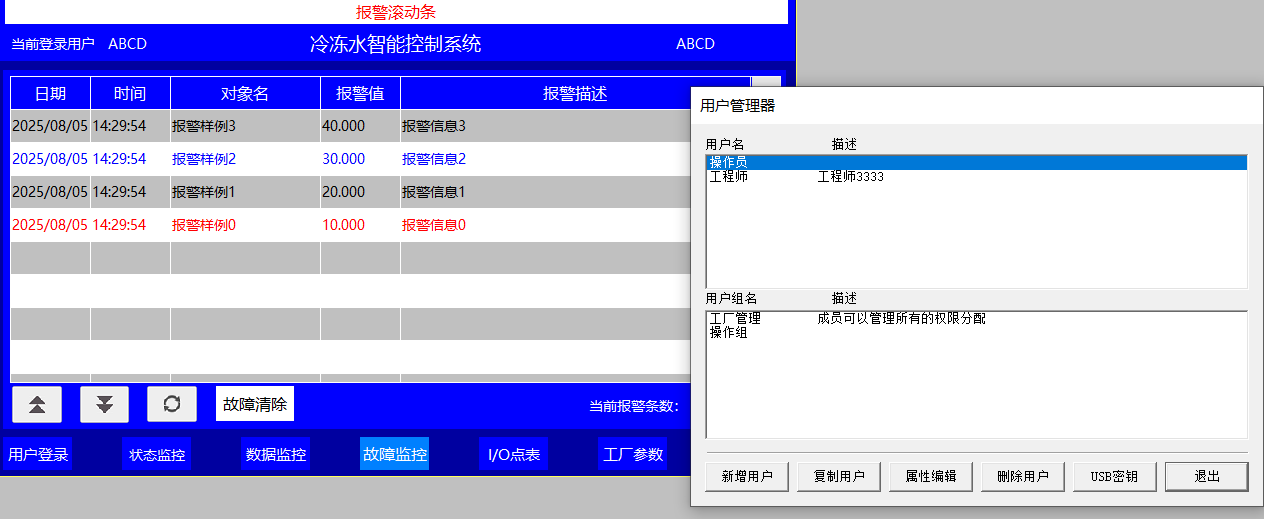Click the page-down double arrow icon
The image size is (1264, 519).
[x=105, y=404]
